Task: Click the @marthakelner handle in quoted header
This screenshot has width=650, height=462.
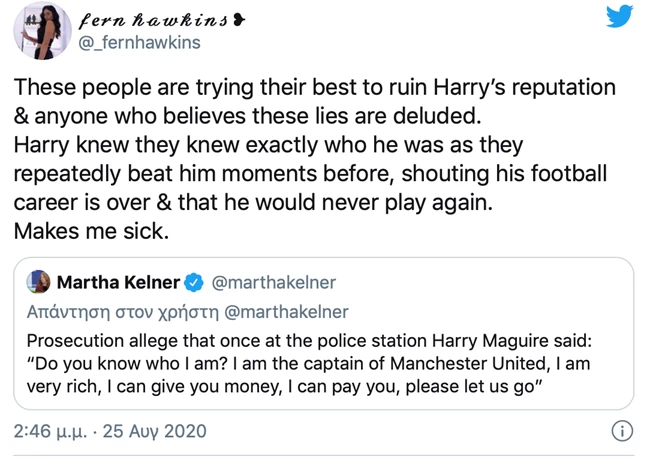Action: coord(274,283)
